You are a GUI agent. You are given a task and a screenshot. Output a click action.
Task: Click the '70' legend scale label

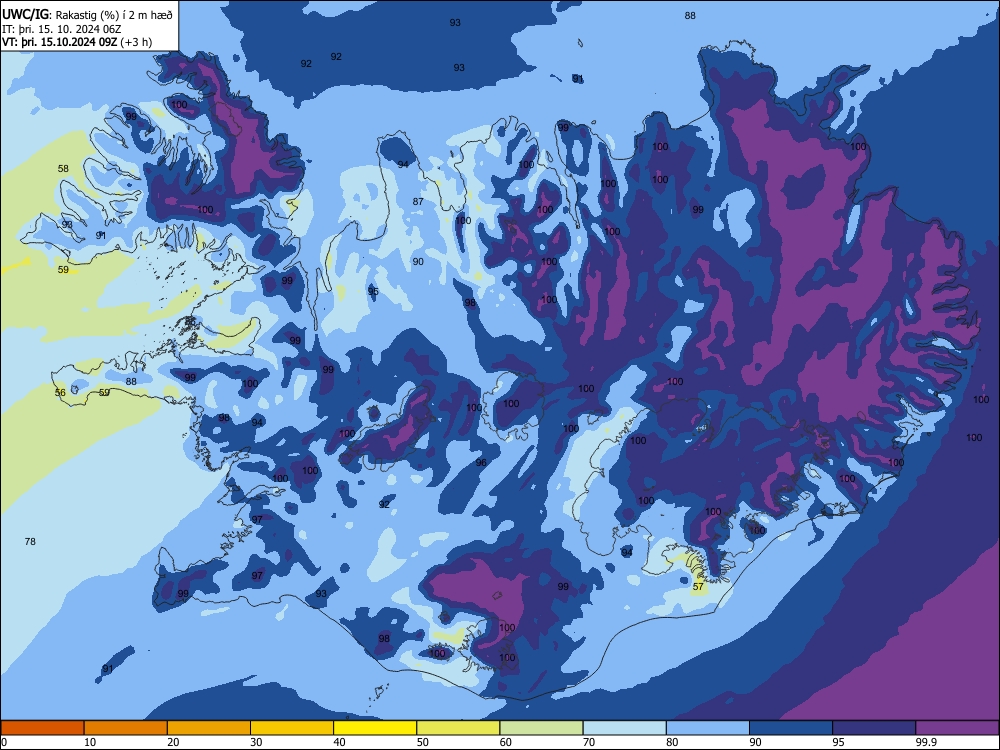click(x=589, y=742)
